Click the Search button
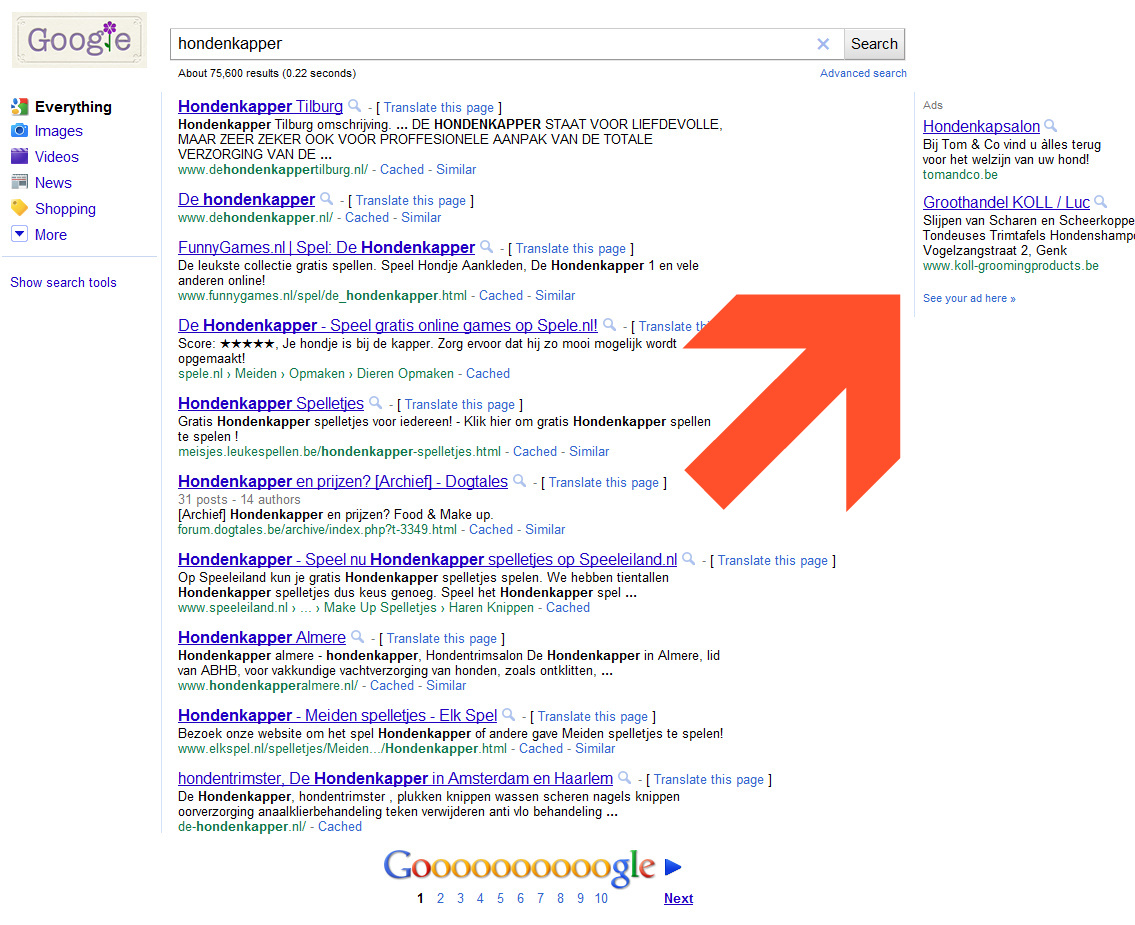 point(874,44)
